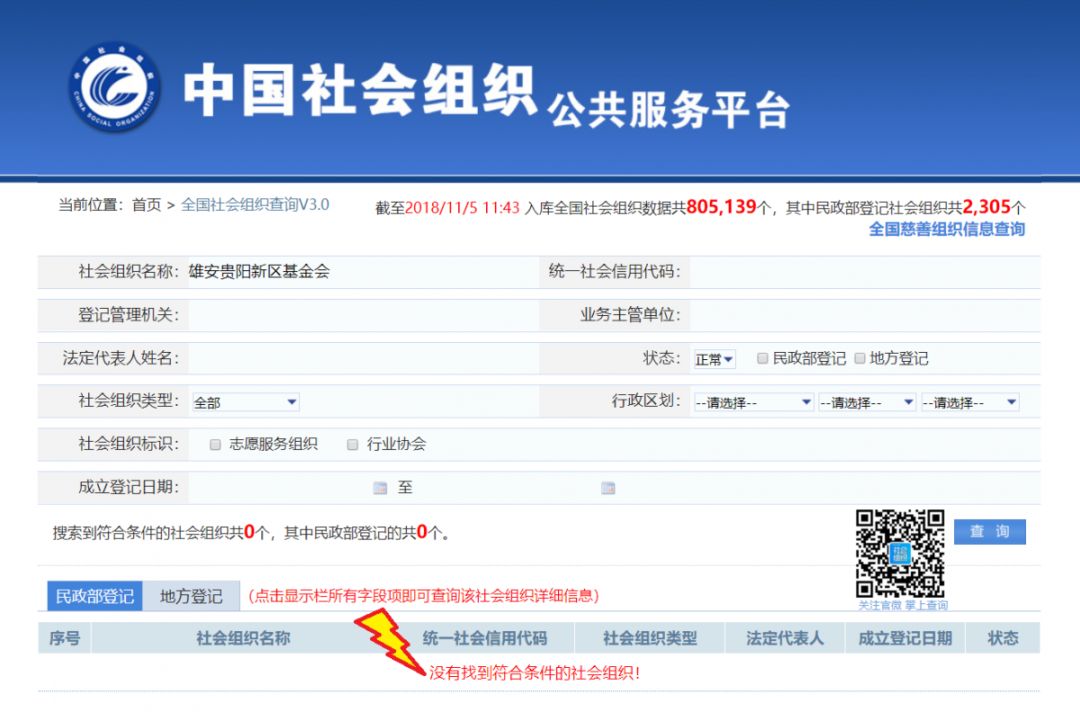Click 序号 column header

[64, 638]
